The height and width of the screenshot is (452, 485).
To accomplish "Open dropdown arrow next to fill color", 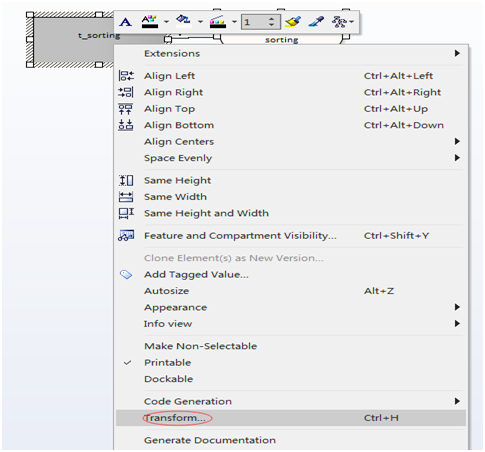I will [200, 22].
